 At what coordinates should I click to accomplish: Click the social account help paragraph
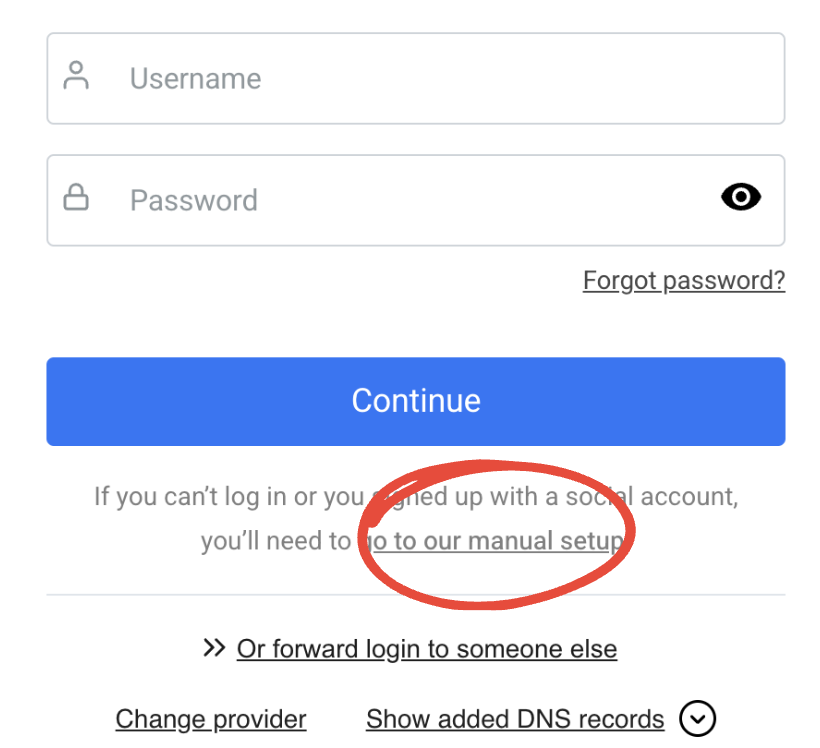tap(416, 518)
